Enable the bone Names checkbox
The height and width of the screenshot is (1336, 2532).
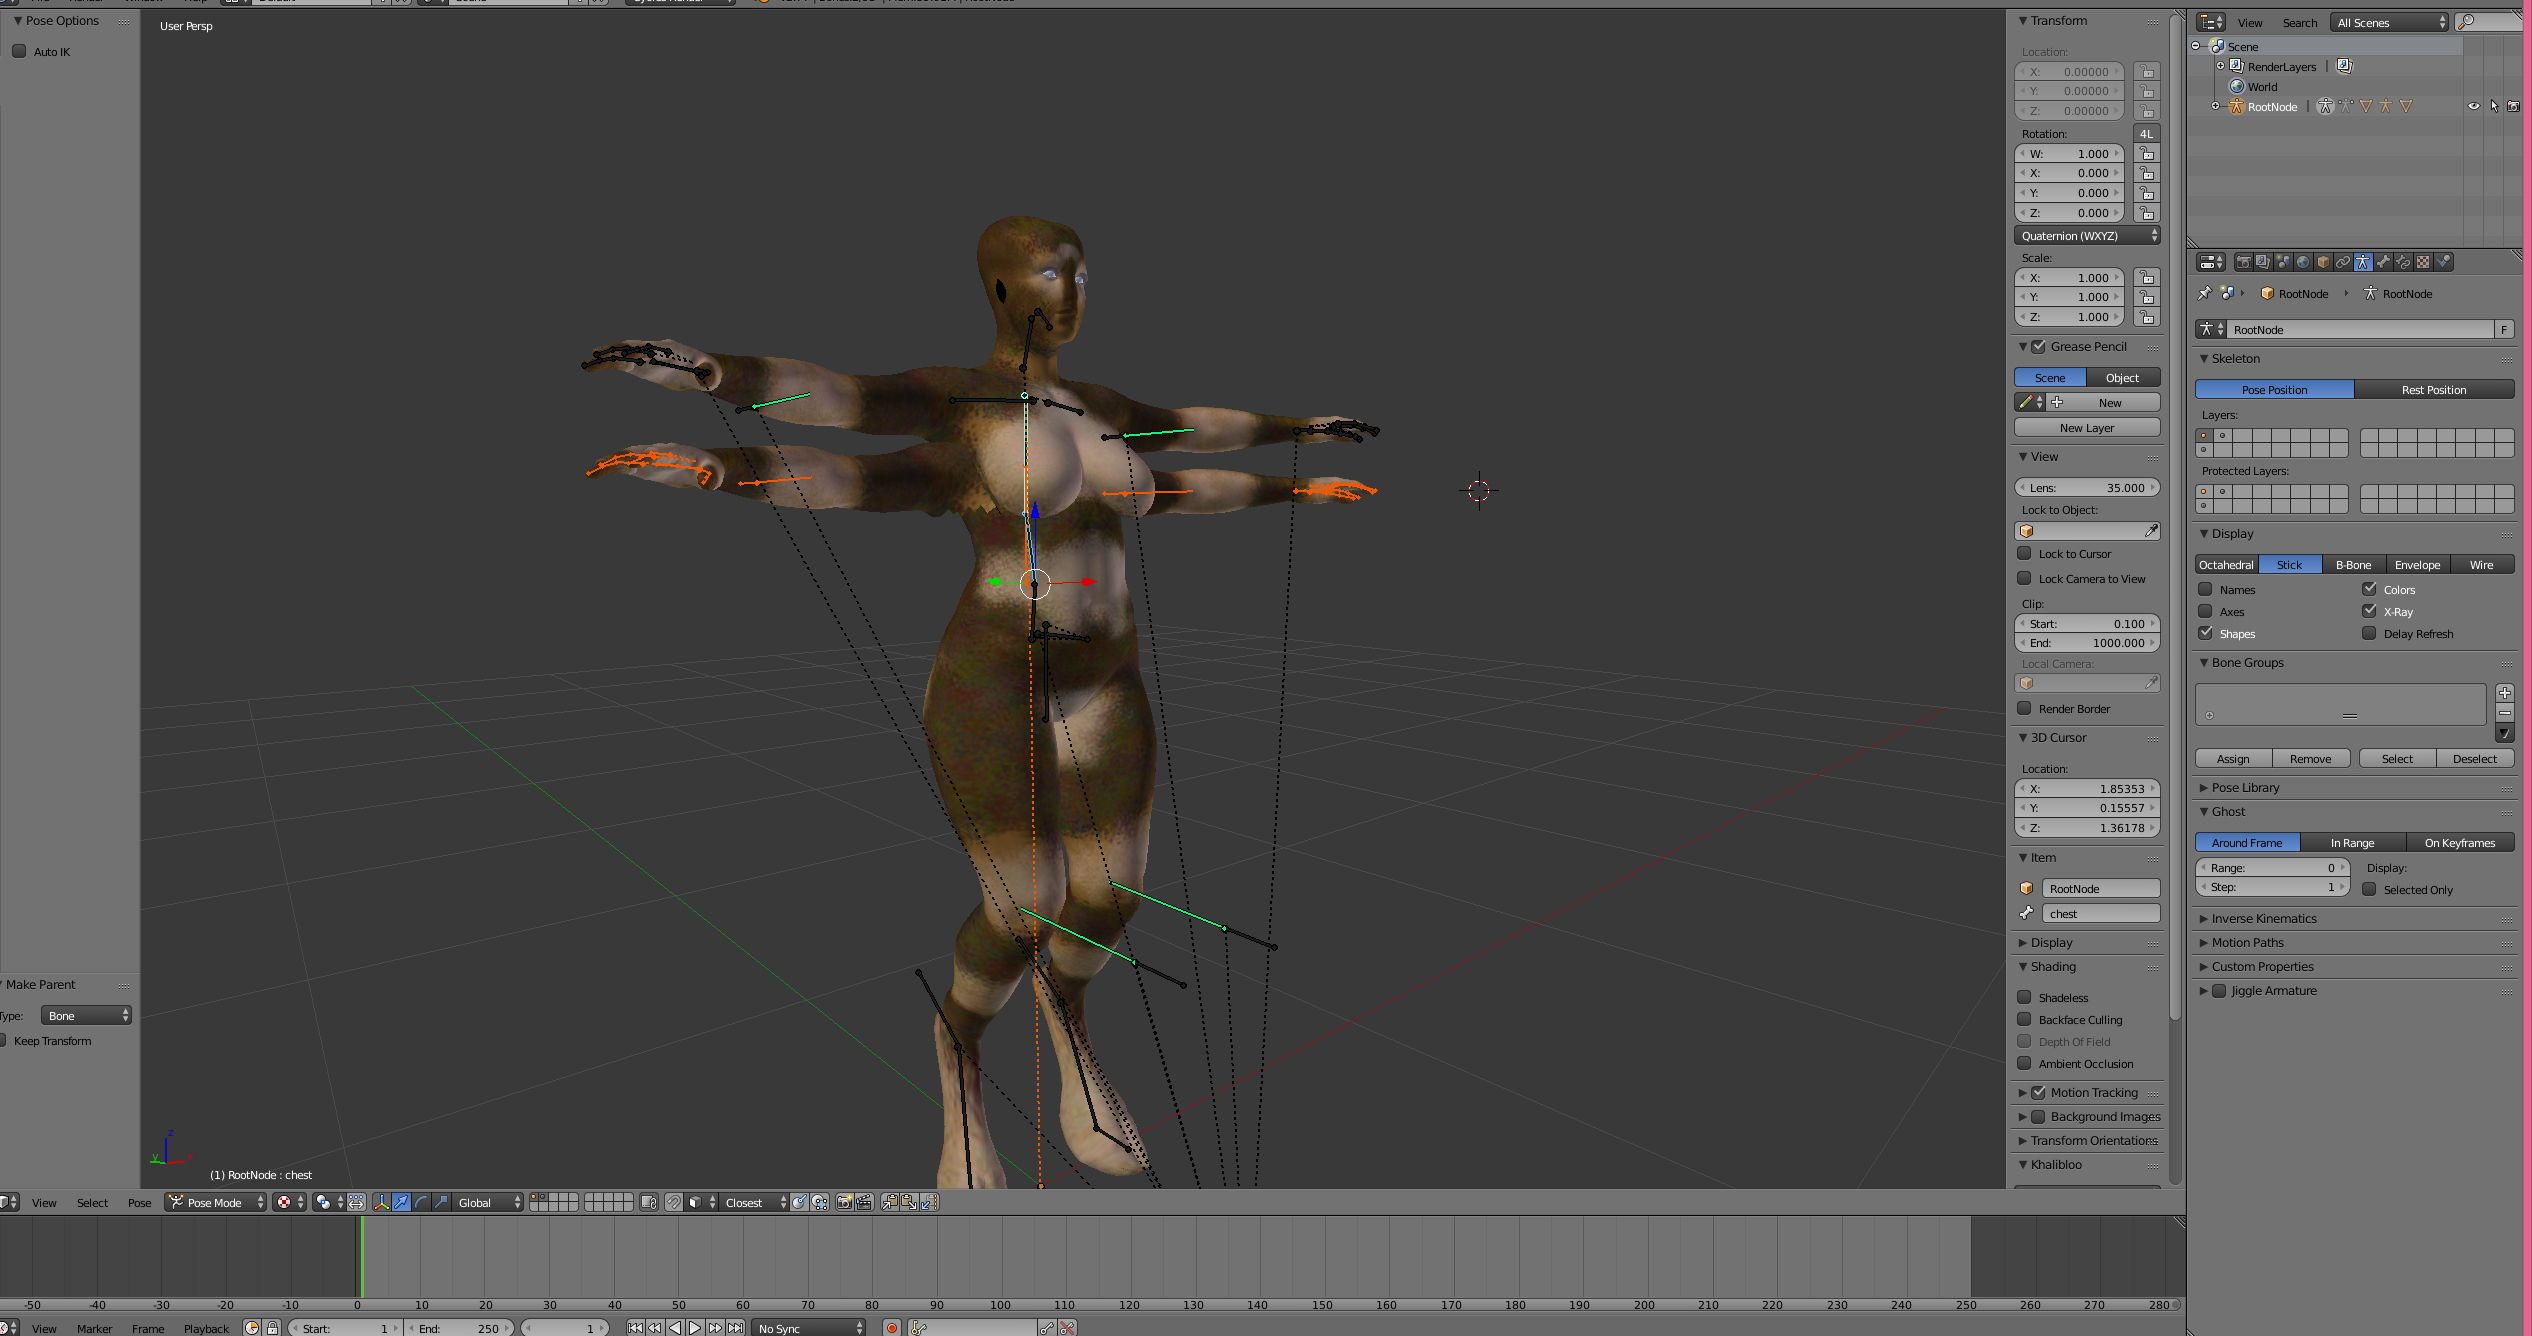point(2205,589)
